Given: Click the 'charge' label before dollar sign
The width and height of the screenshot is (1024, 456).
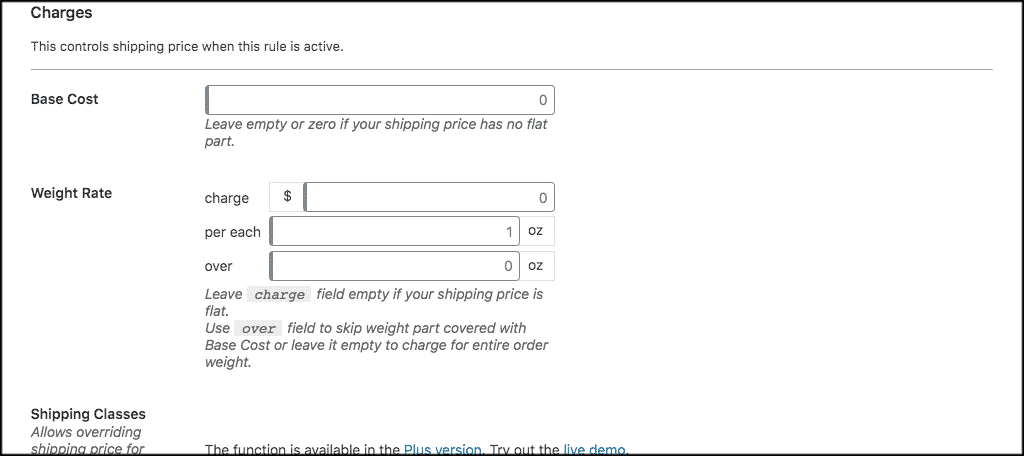Looking at the screenshot, I should coord(226,198).
